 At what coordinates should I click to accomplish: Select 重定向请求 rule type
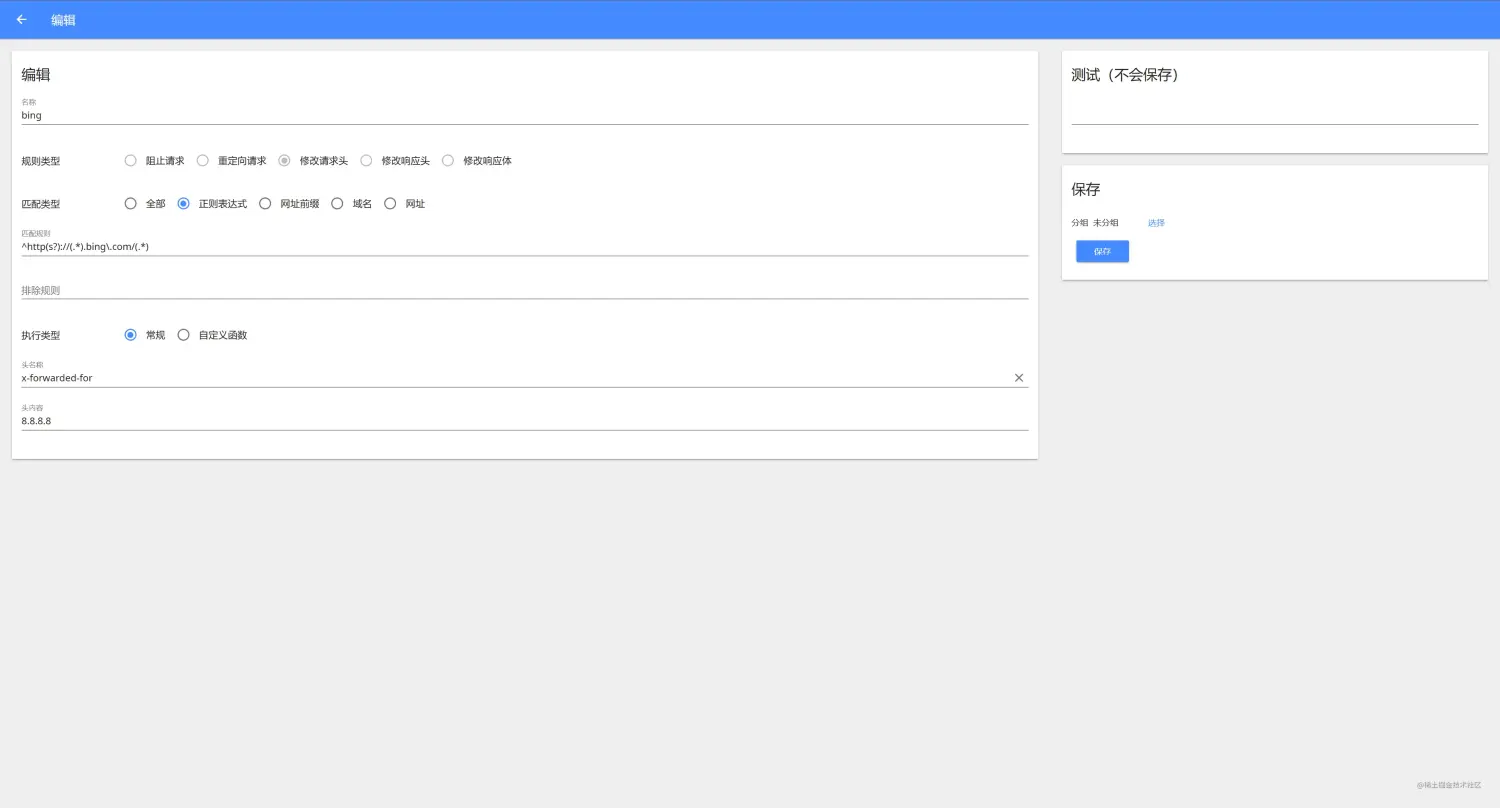coord(203,161)
